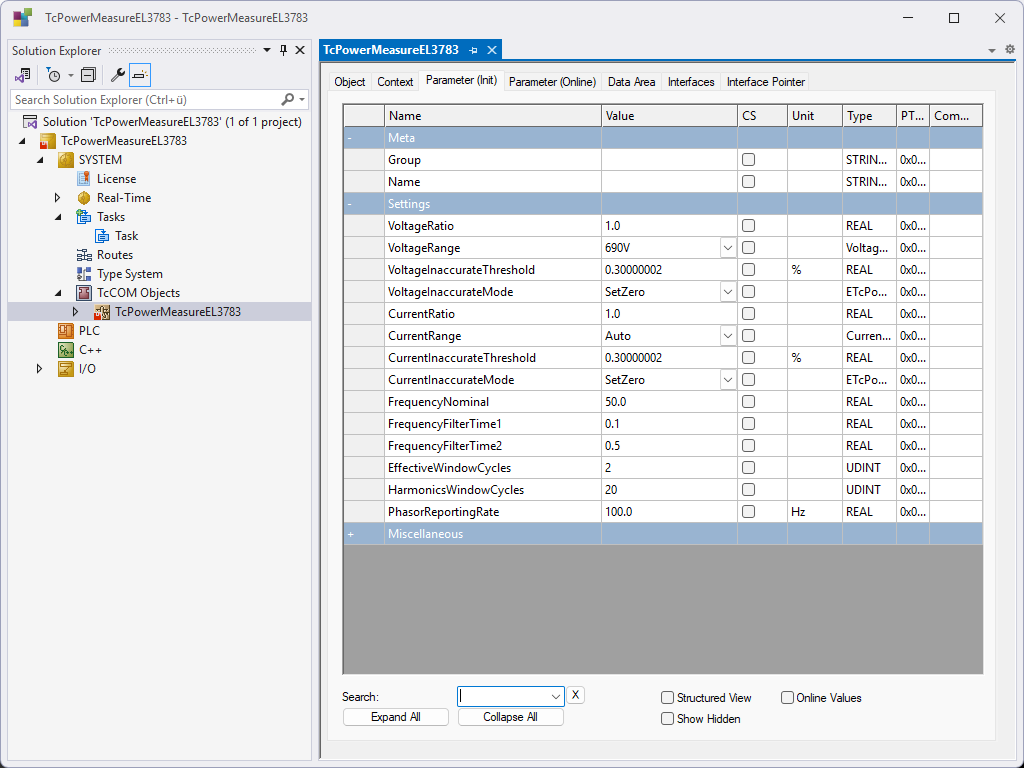Image resolution: width=1024 pixels, height=768 pixels.
Task: Click the pending changes filter clock icon
Action: coord(54,75)
